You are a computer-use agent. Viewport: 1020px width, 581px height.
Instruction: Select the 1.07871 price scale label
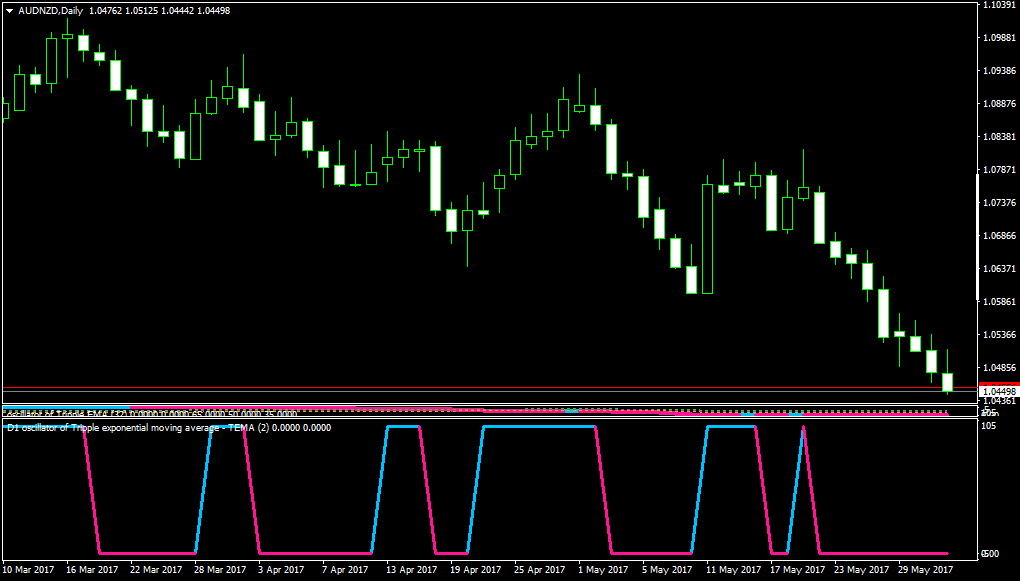[1000, 170]
